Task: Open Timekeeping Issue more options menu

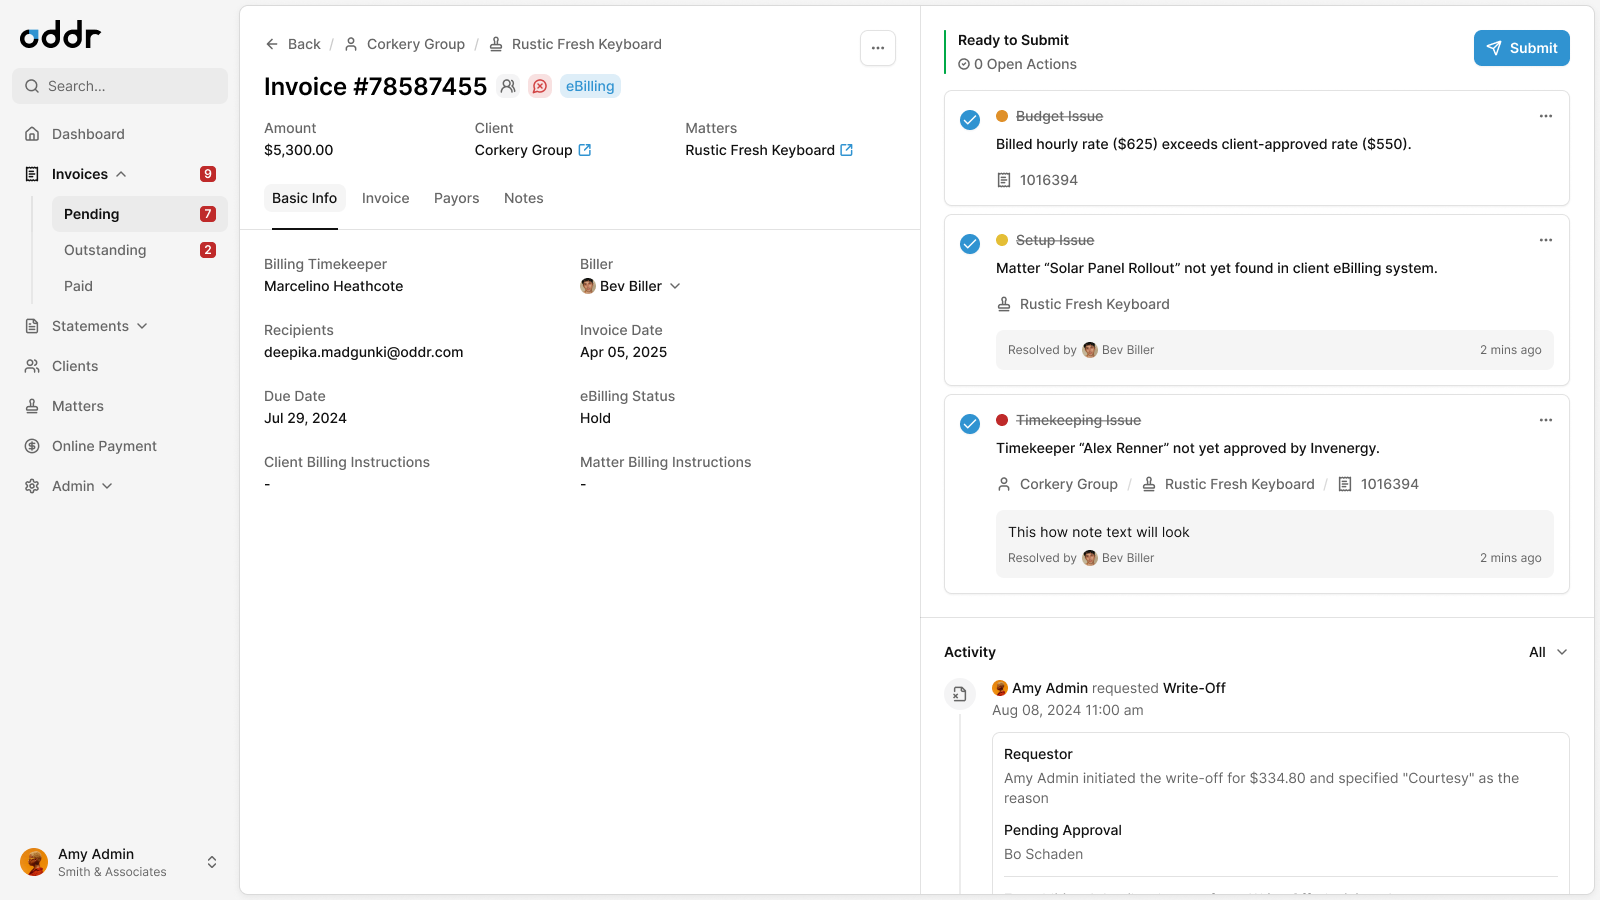Action: pos(1545,420)
